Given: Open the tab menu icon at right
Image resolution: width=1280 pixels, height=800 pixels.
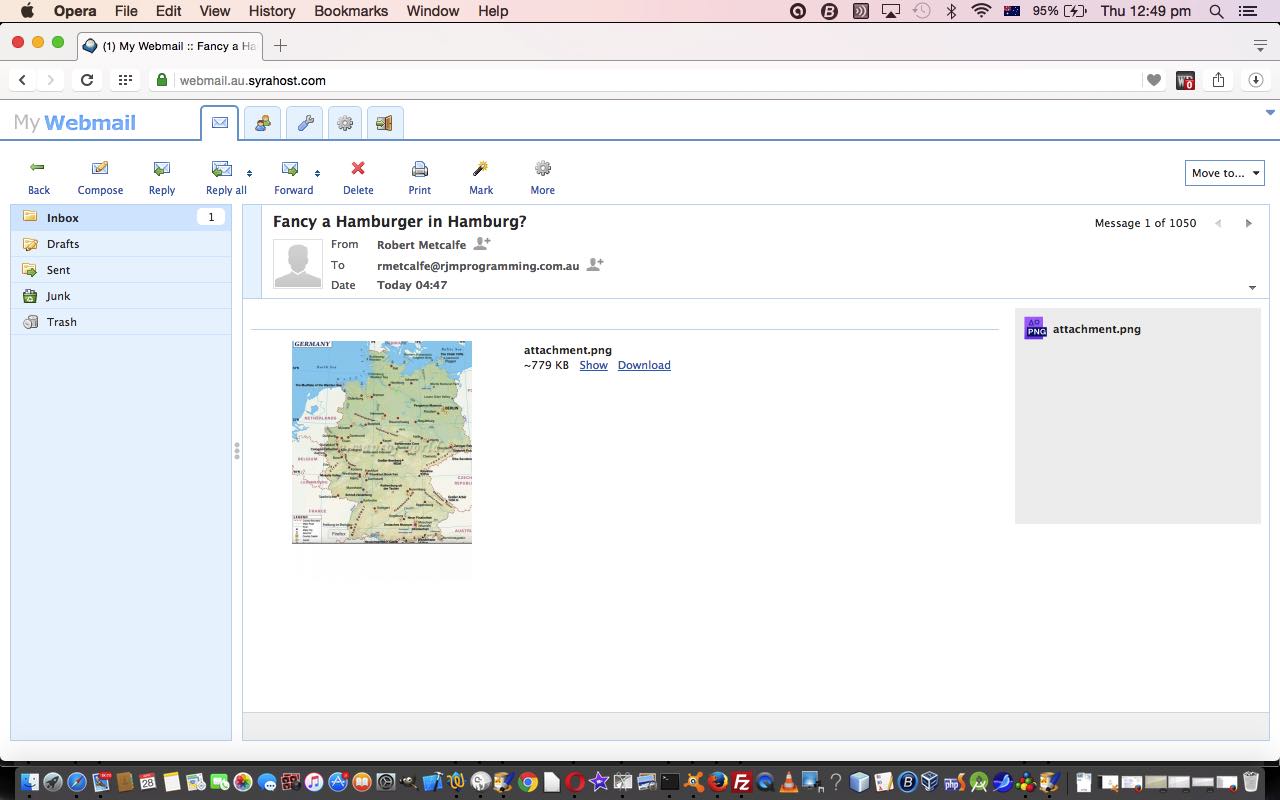Looking at the screenshot, I should point(1260,45).
